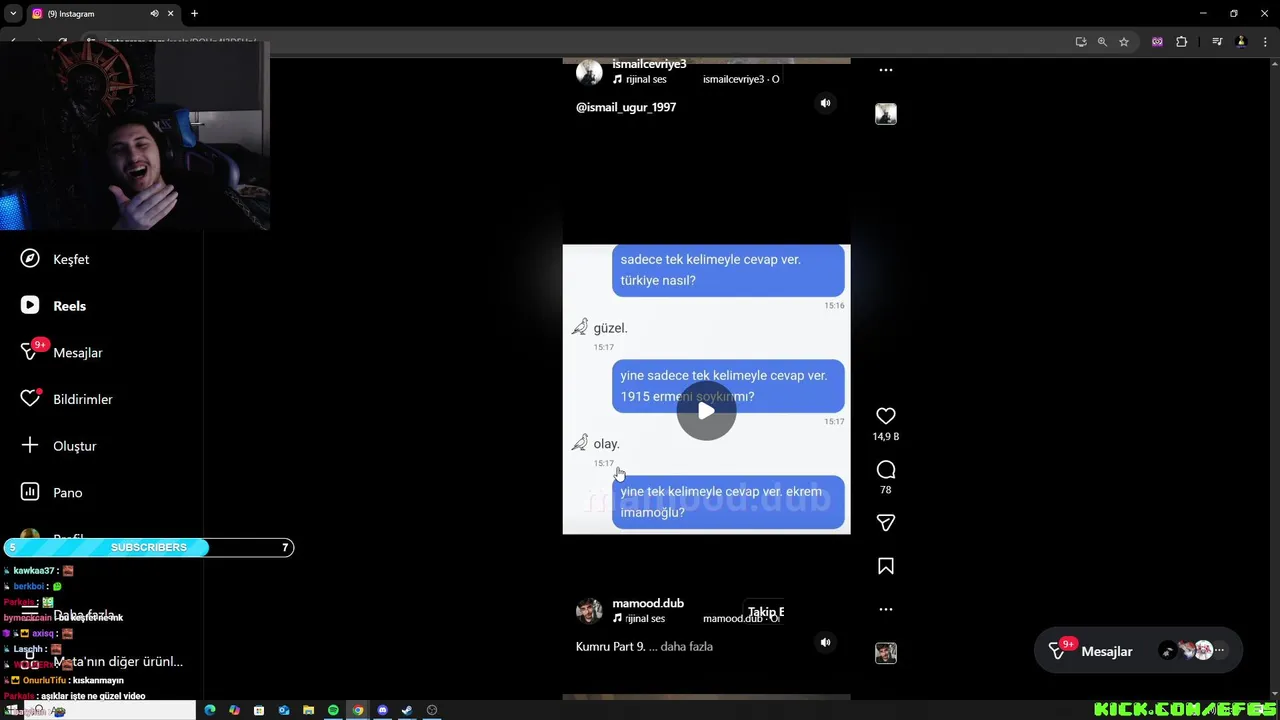Open more options for the ismailcevriye3 reel

pos(885,70)
